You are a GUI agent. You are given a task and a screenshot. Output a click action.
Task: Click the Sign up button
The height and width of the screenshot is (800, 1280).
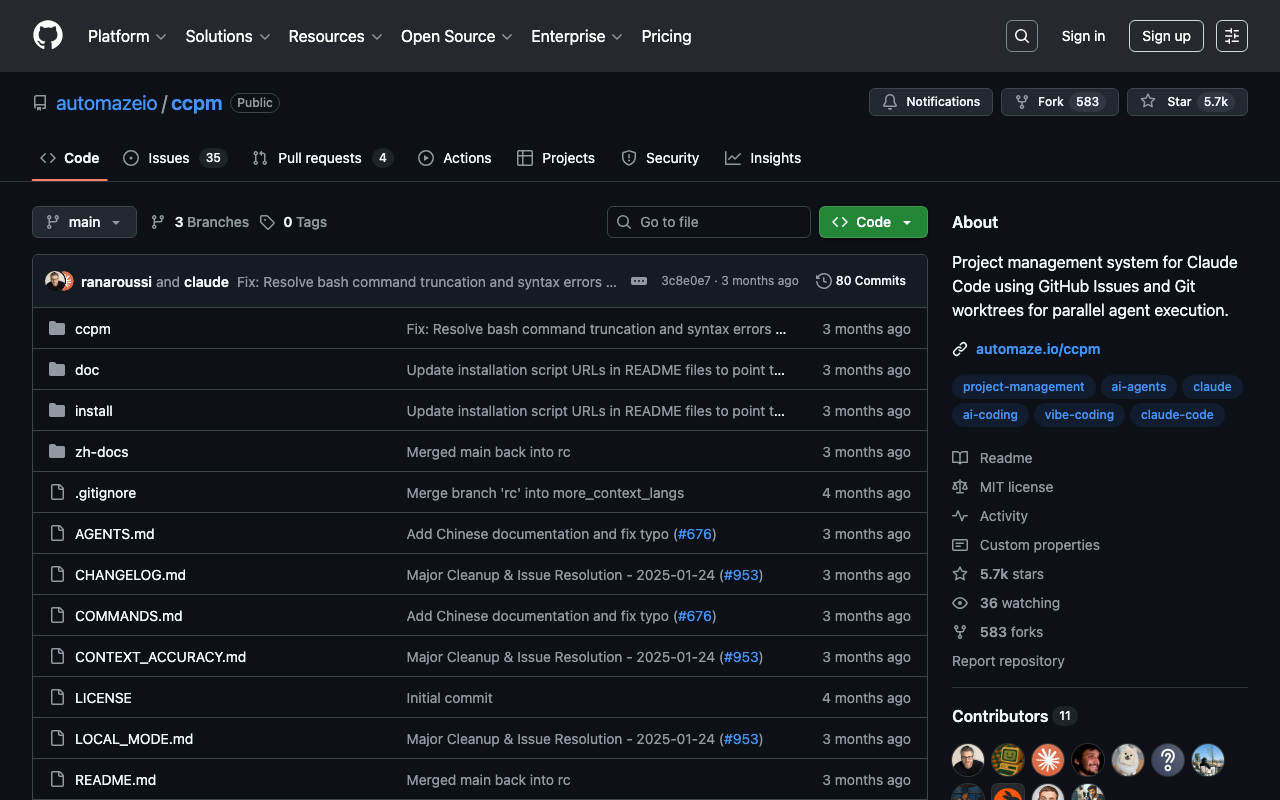pos(1165,36)
